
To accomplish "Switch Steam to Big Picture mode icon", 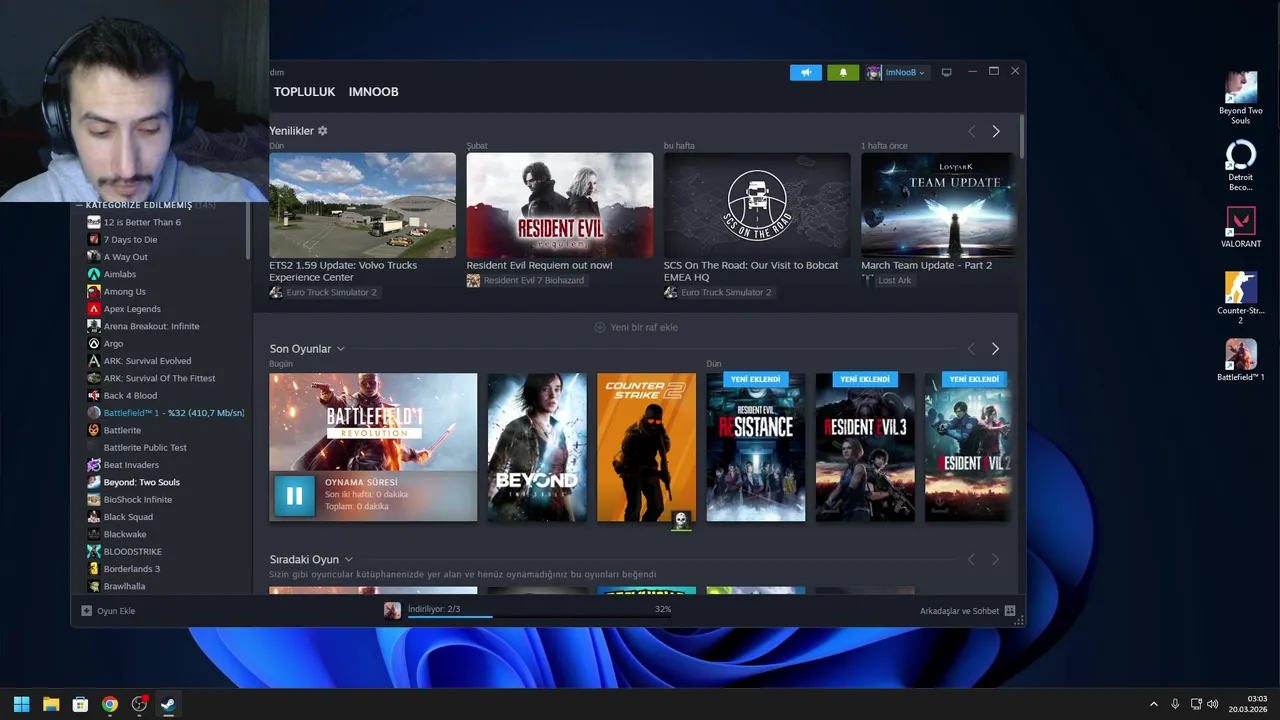I will point(946,72).
